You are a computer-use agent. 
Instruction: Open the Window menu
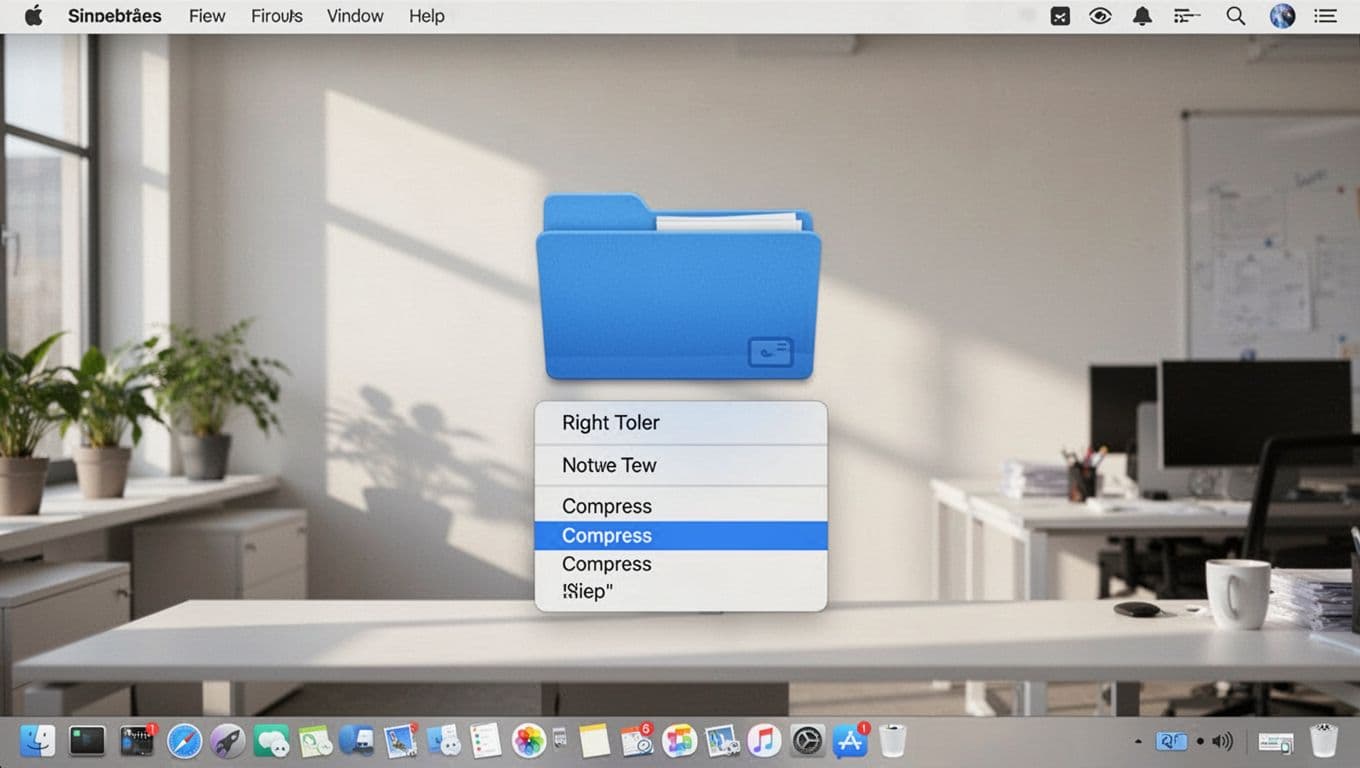click(x=354, y=16)
